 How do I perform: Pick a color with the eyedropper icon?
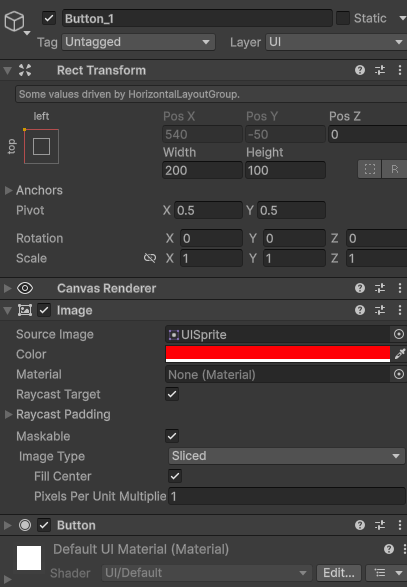pyautogui.click(x=400, y=354)
